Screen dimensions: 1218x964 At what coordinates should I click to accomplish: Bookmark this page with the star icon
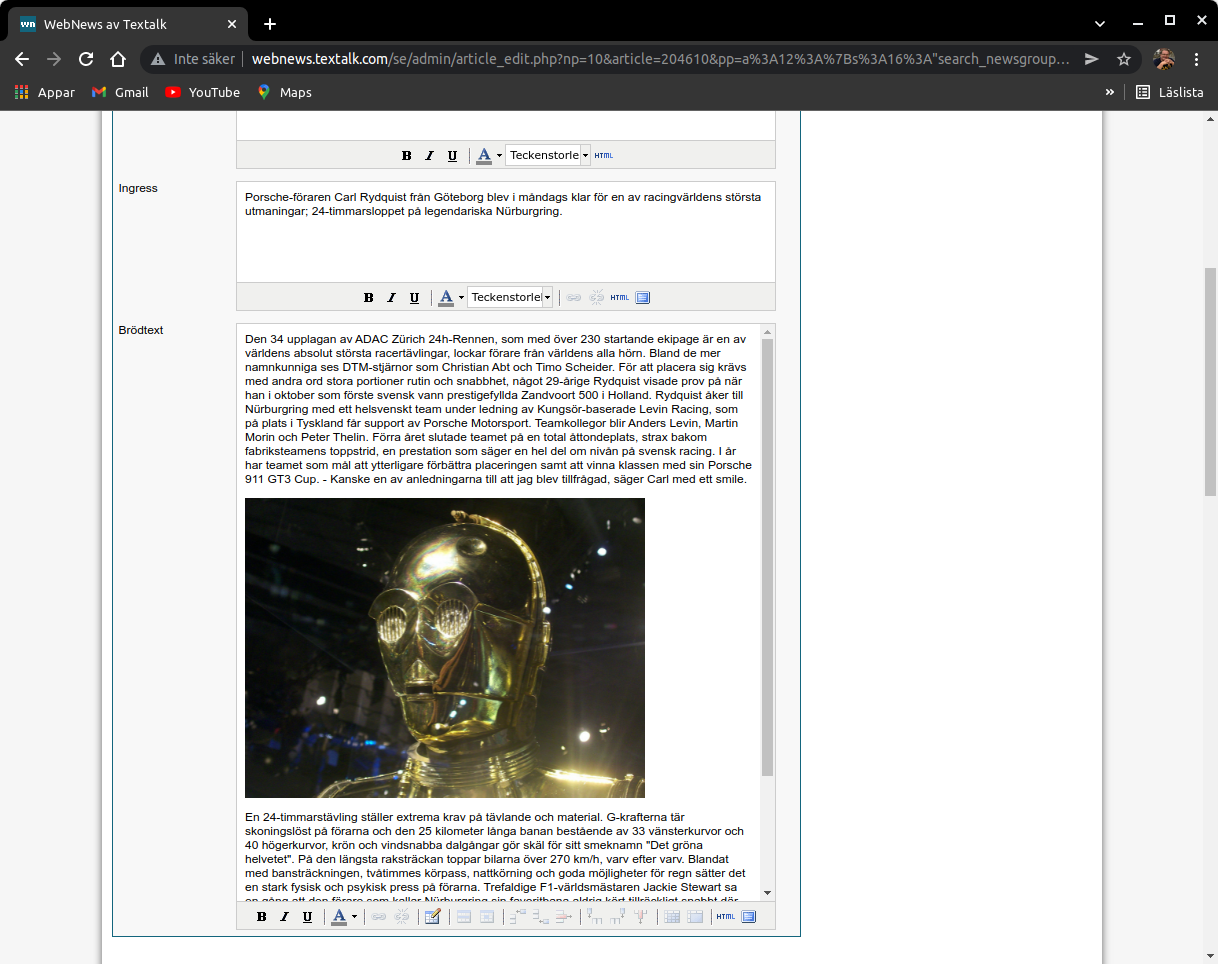(x=1124, y=59)
